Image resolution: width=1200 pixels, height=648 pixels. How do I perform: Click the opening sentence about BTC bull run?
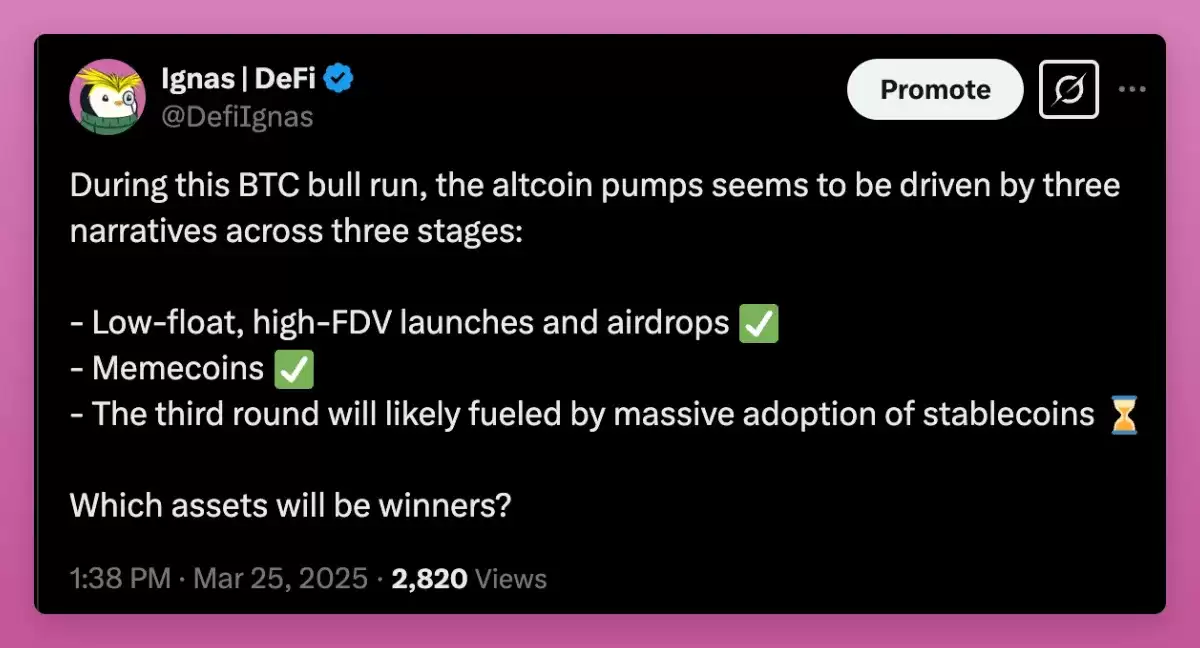click(x=595, y=187)
